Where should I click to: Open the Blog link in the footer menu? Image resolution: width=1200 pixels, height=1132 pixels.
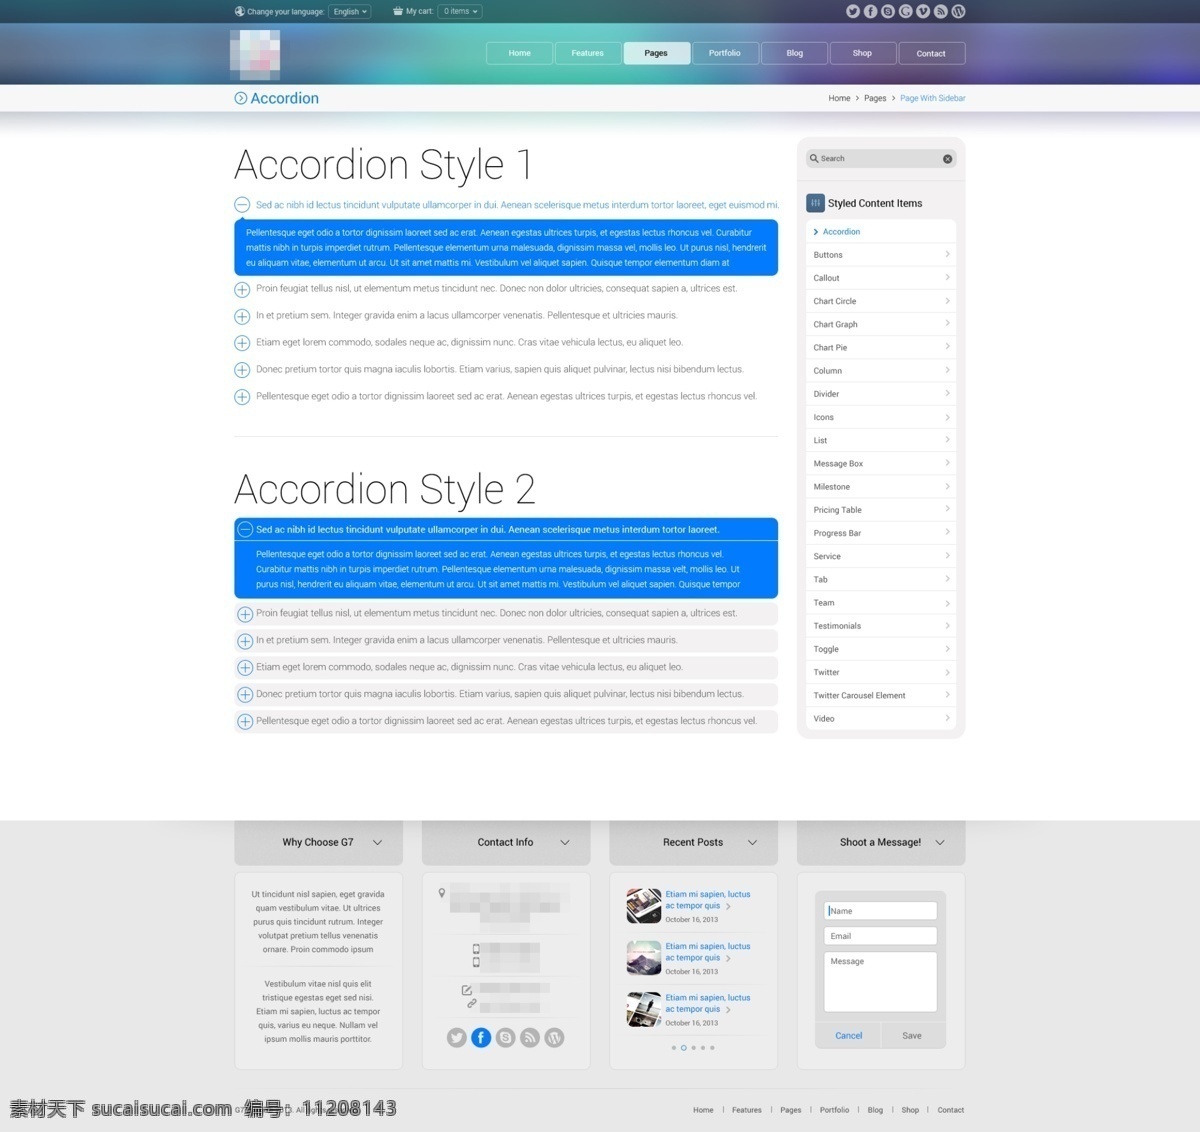875,1110
